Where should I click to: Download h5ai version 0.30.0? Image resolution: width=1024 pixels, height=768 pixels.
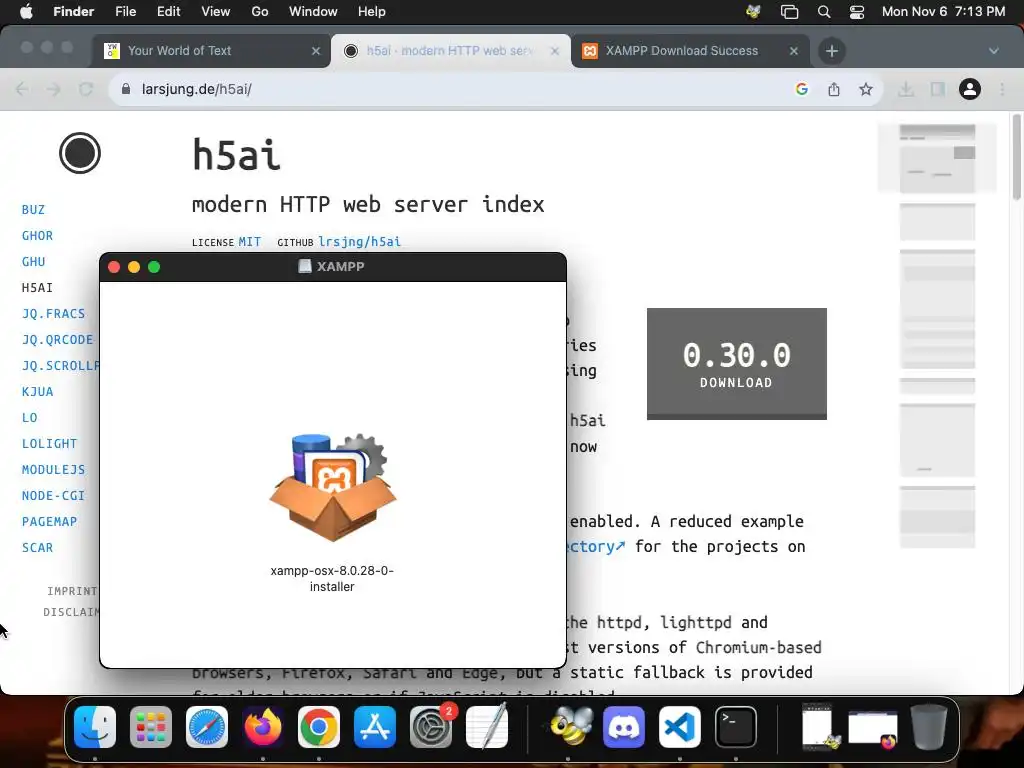coord(737,364)
